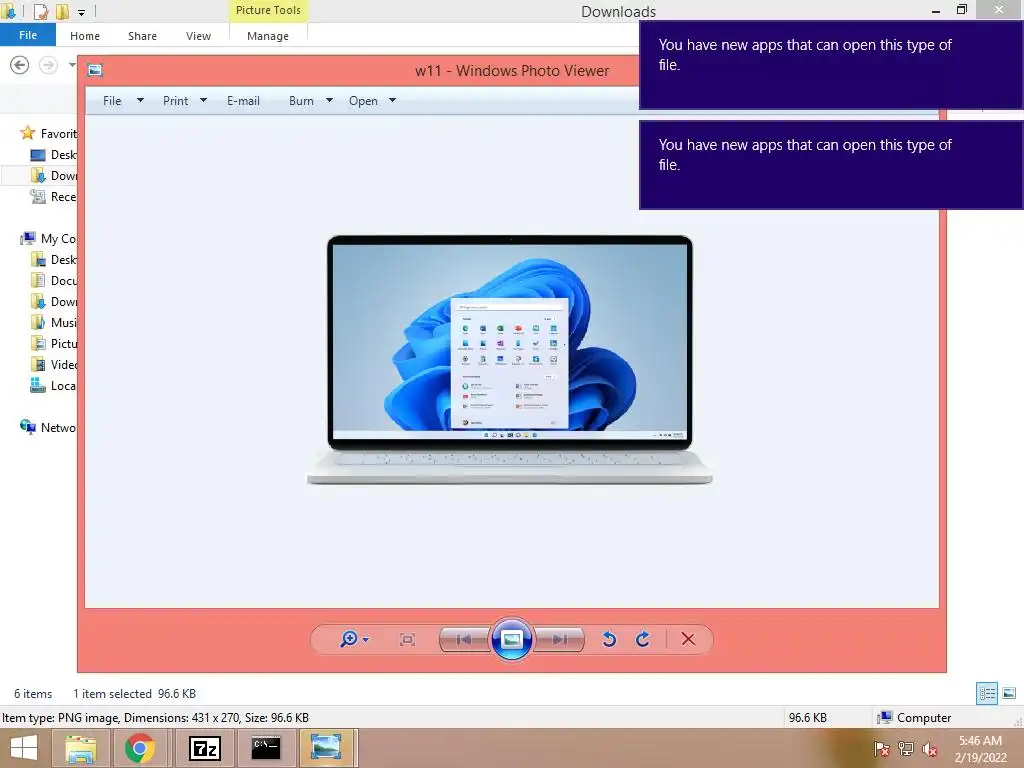Click the network tray icon
The width and height of the screenshot is (1024, 768).
coord(906,749)
